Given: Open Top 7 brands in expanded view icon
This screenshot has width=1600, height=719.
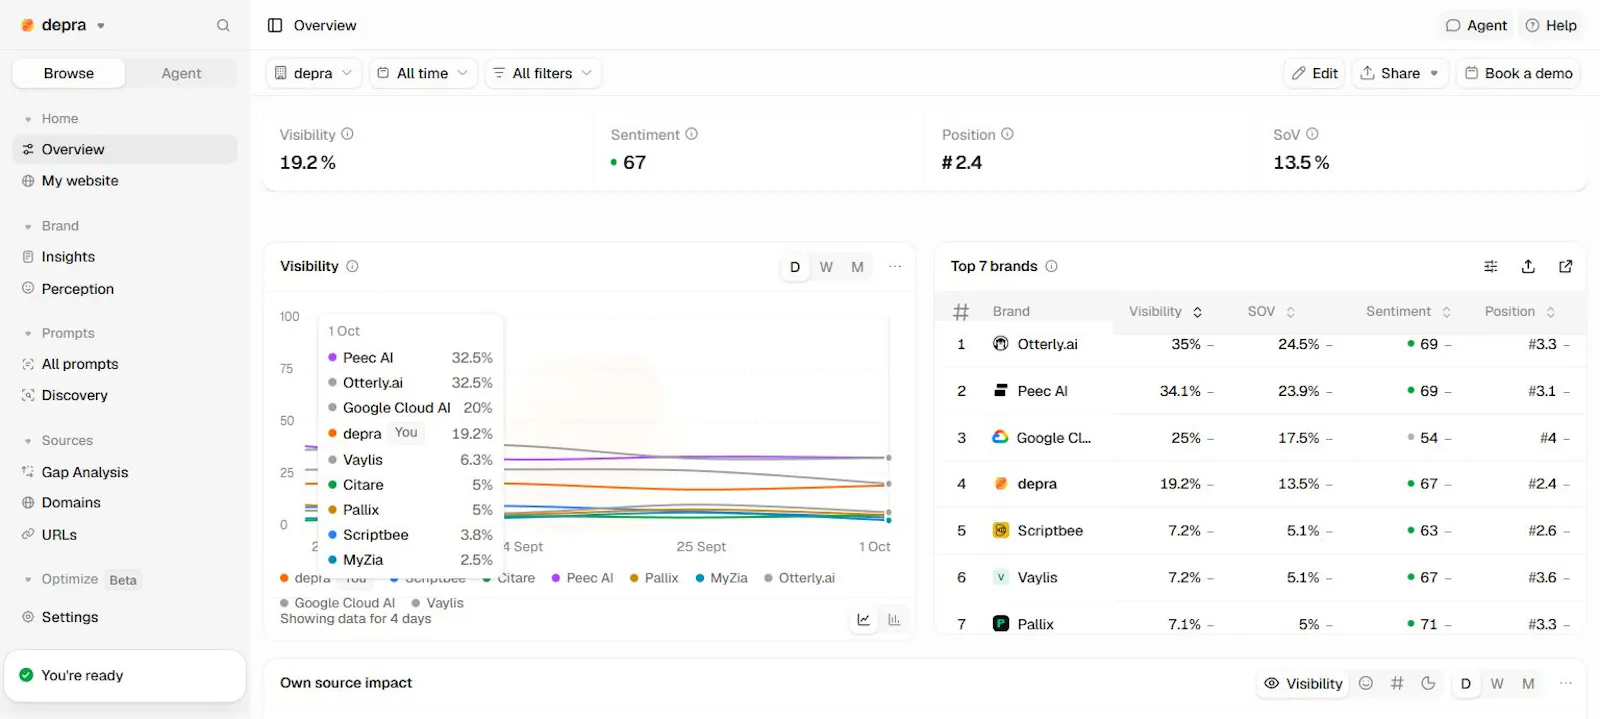Looking at the screenshot, I should point(1566,266).
